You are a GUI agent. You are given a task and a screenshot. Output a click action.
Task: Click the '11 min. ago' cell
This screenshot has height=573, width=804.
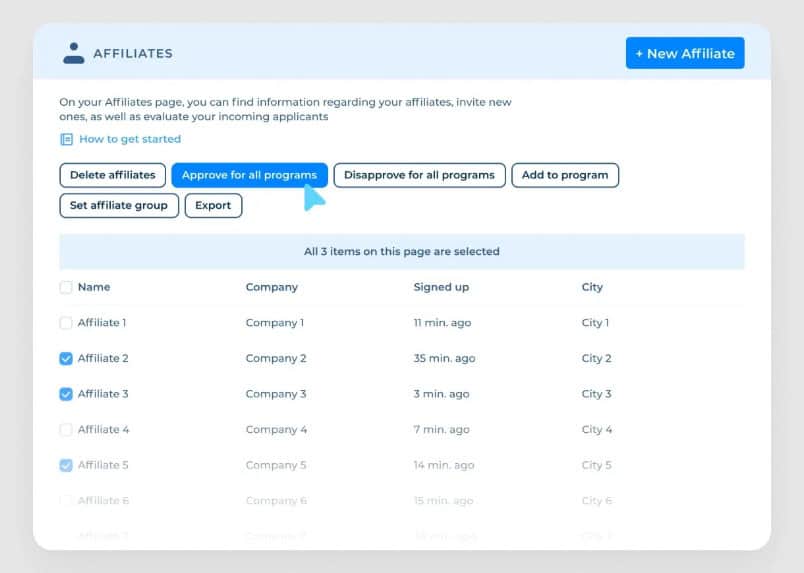442,323
